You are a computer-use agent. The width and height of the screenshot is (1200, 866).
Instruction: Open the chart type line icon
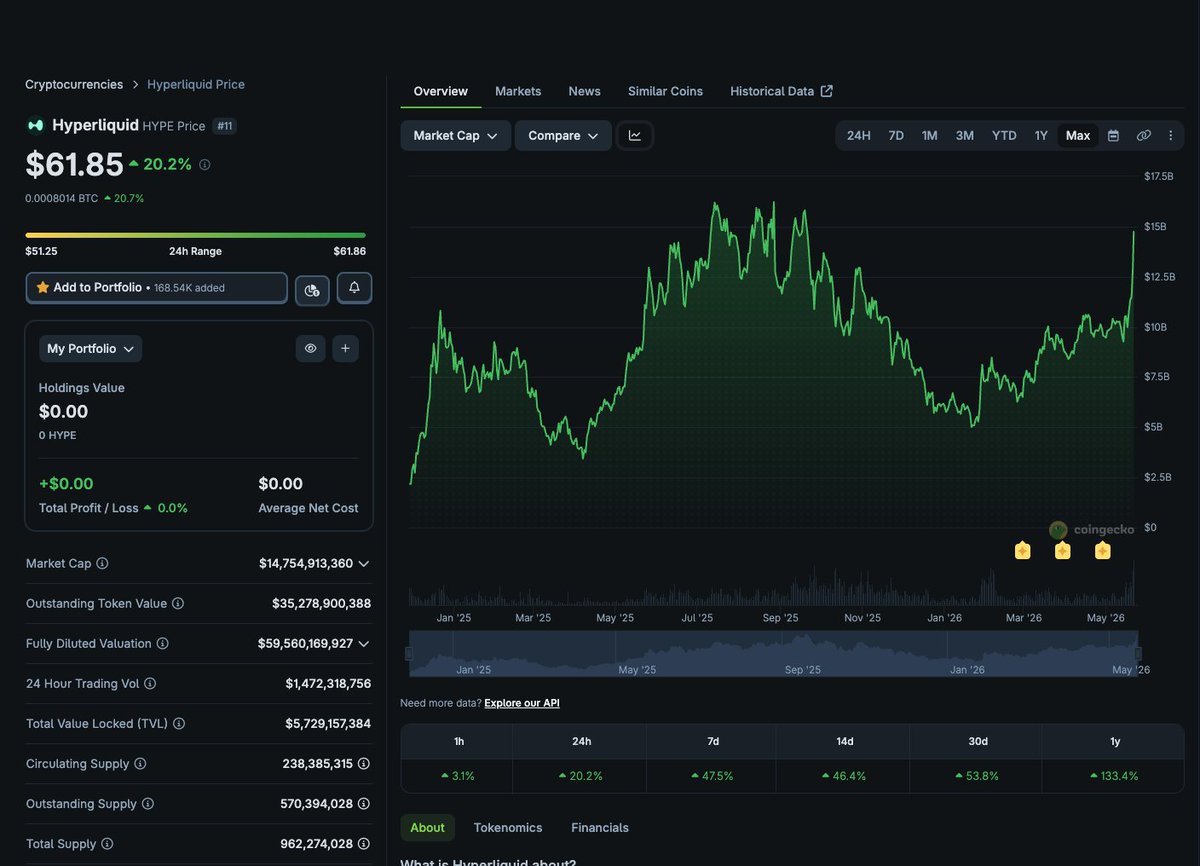(635, 136)
